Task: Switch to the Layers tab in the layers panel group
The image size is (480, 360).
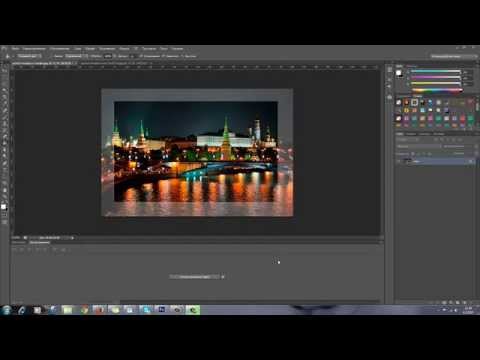Action: point(399,134)
